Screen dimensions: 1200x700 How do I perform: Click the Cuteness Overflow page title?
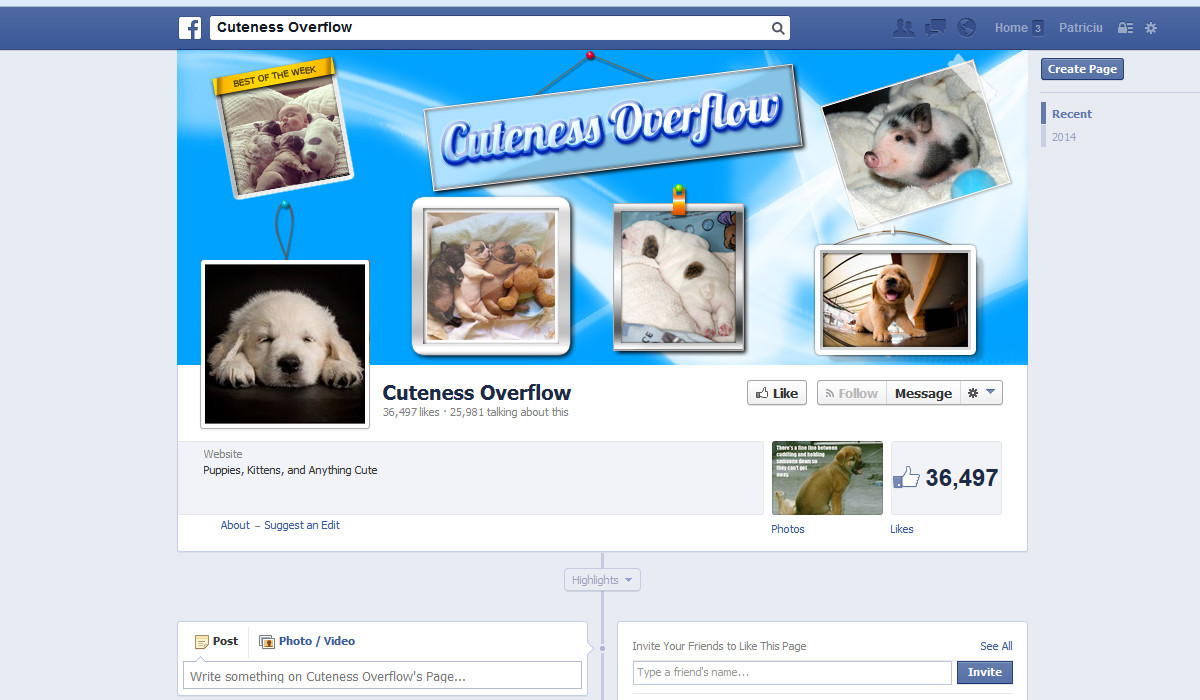click(477, 392)
